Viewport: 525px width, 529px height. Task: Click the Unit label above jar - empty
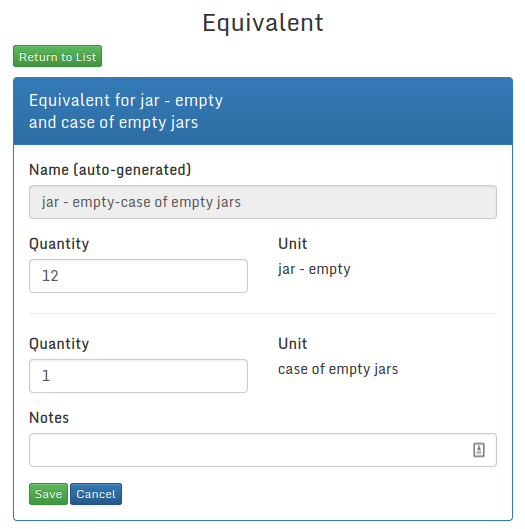pyautogui.click(x=293, y=244)
